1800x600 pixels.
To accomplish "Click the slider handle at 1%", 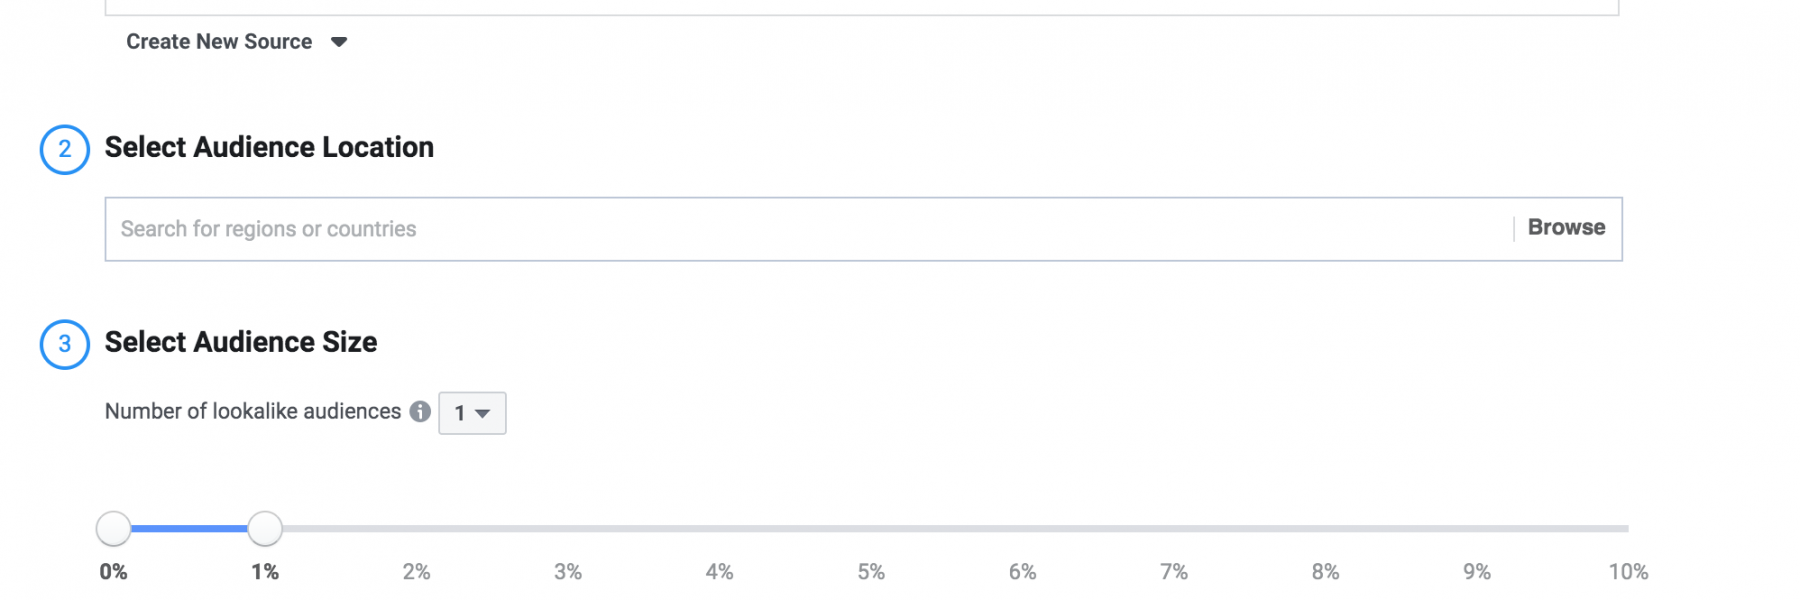I will coord(265,528).
